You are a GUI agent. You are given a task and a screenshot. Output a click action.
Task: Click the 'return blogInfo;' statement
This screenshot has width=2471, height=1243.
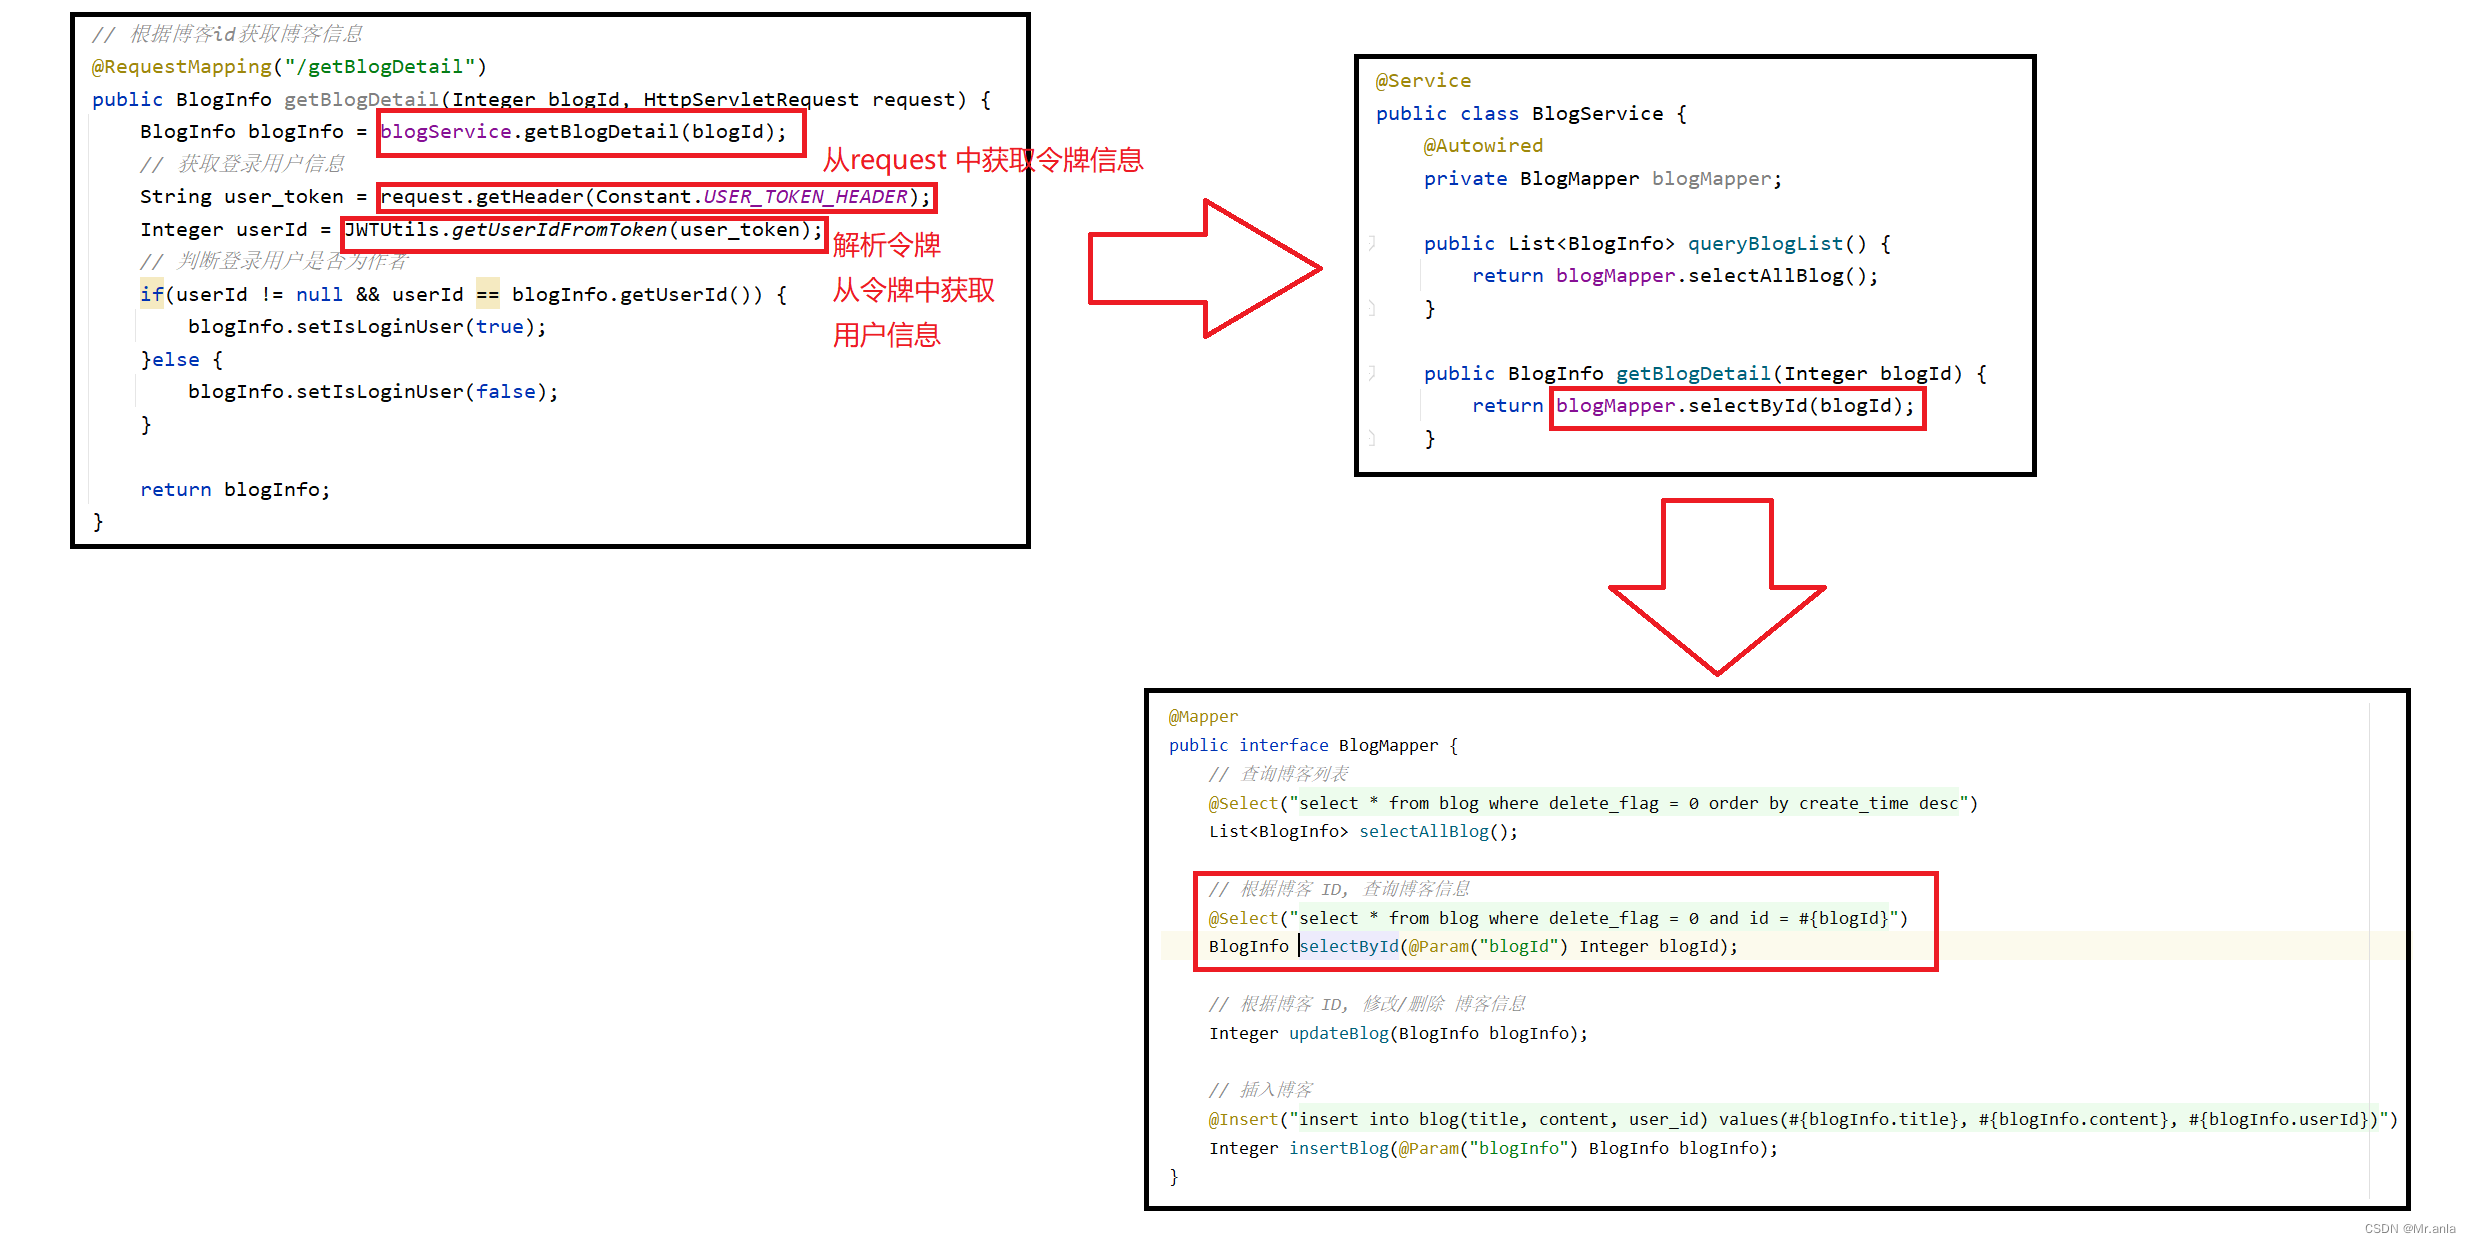[234, 490]
